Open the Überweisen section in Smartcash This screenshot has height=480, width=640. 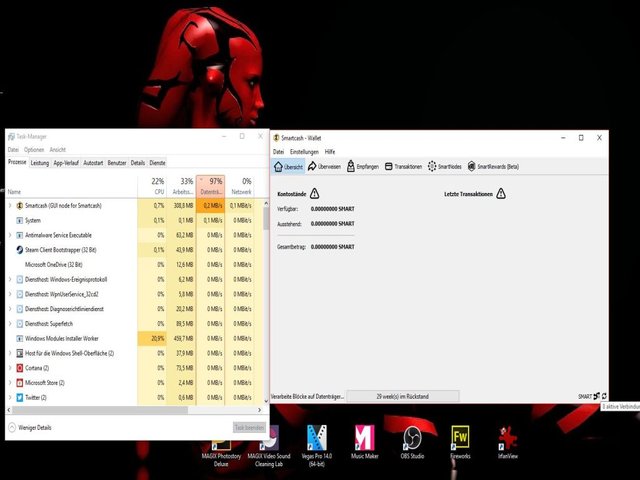[x=324, y=167]
